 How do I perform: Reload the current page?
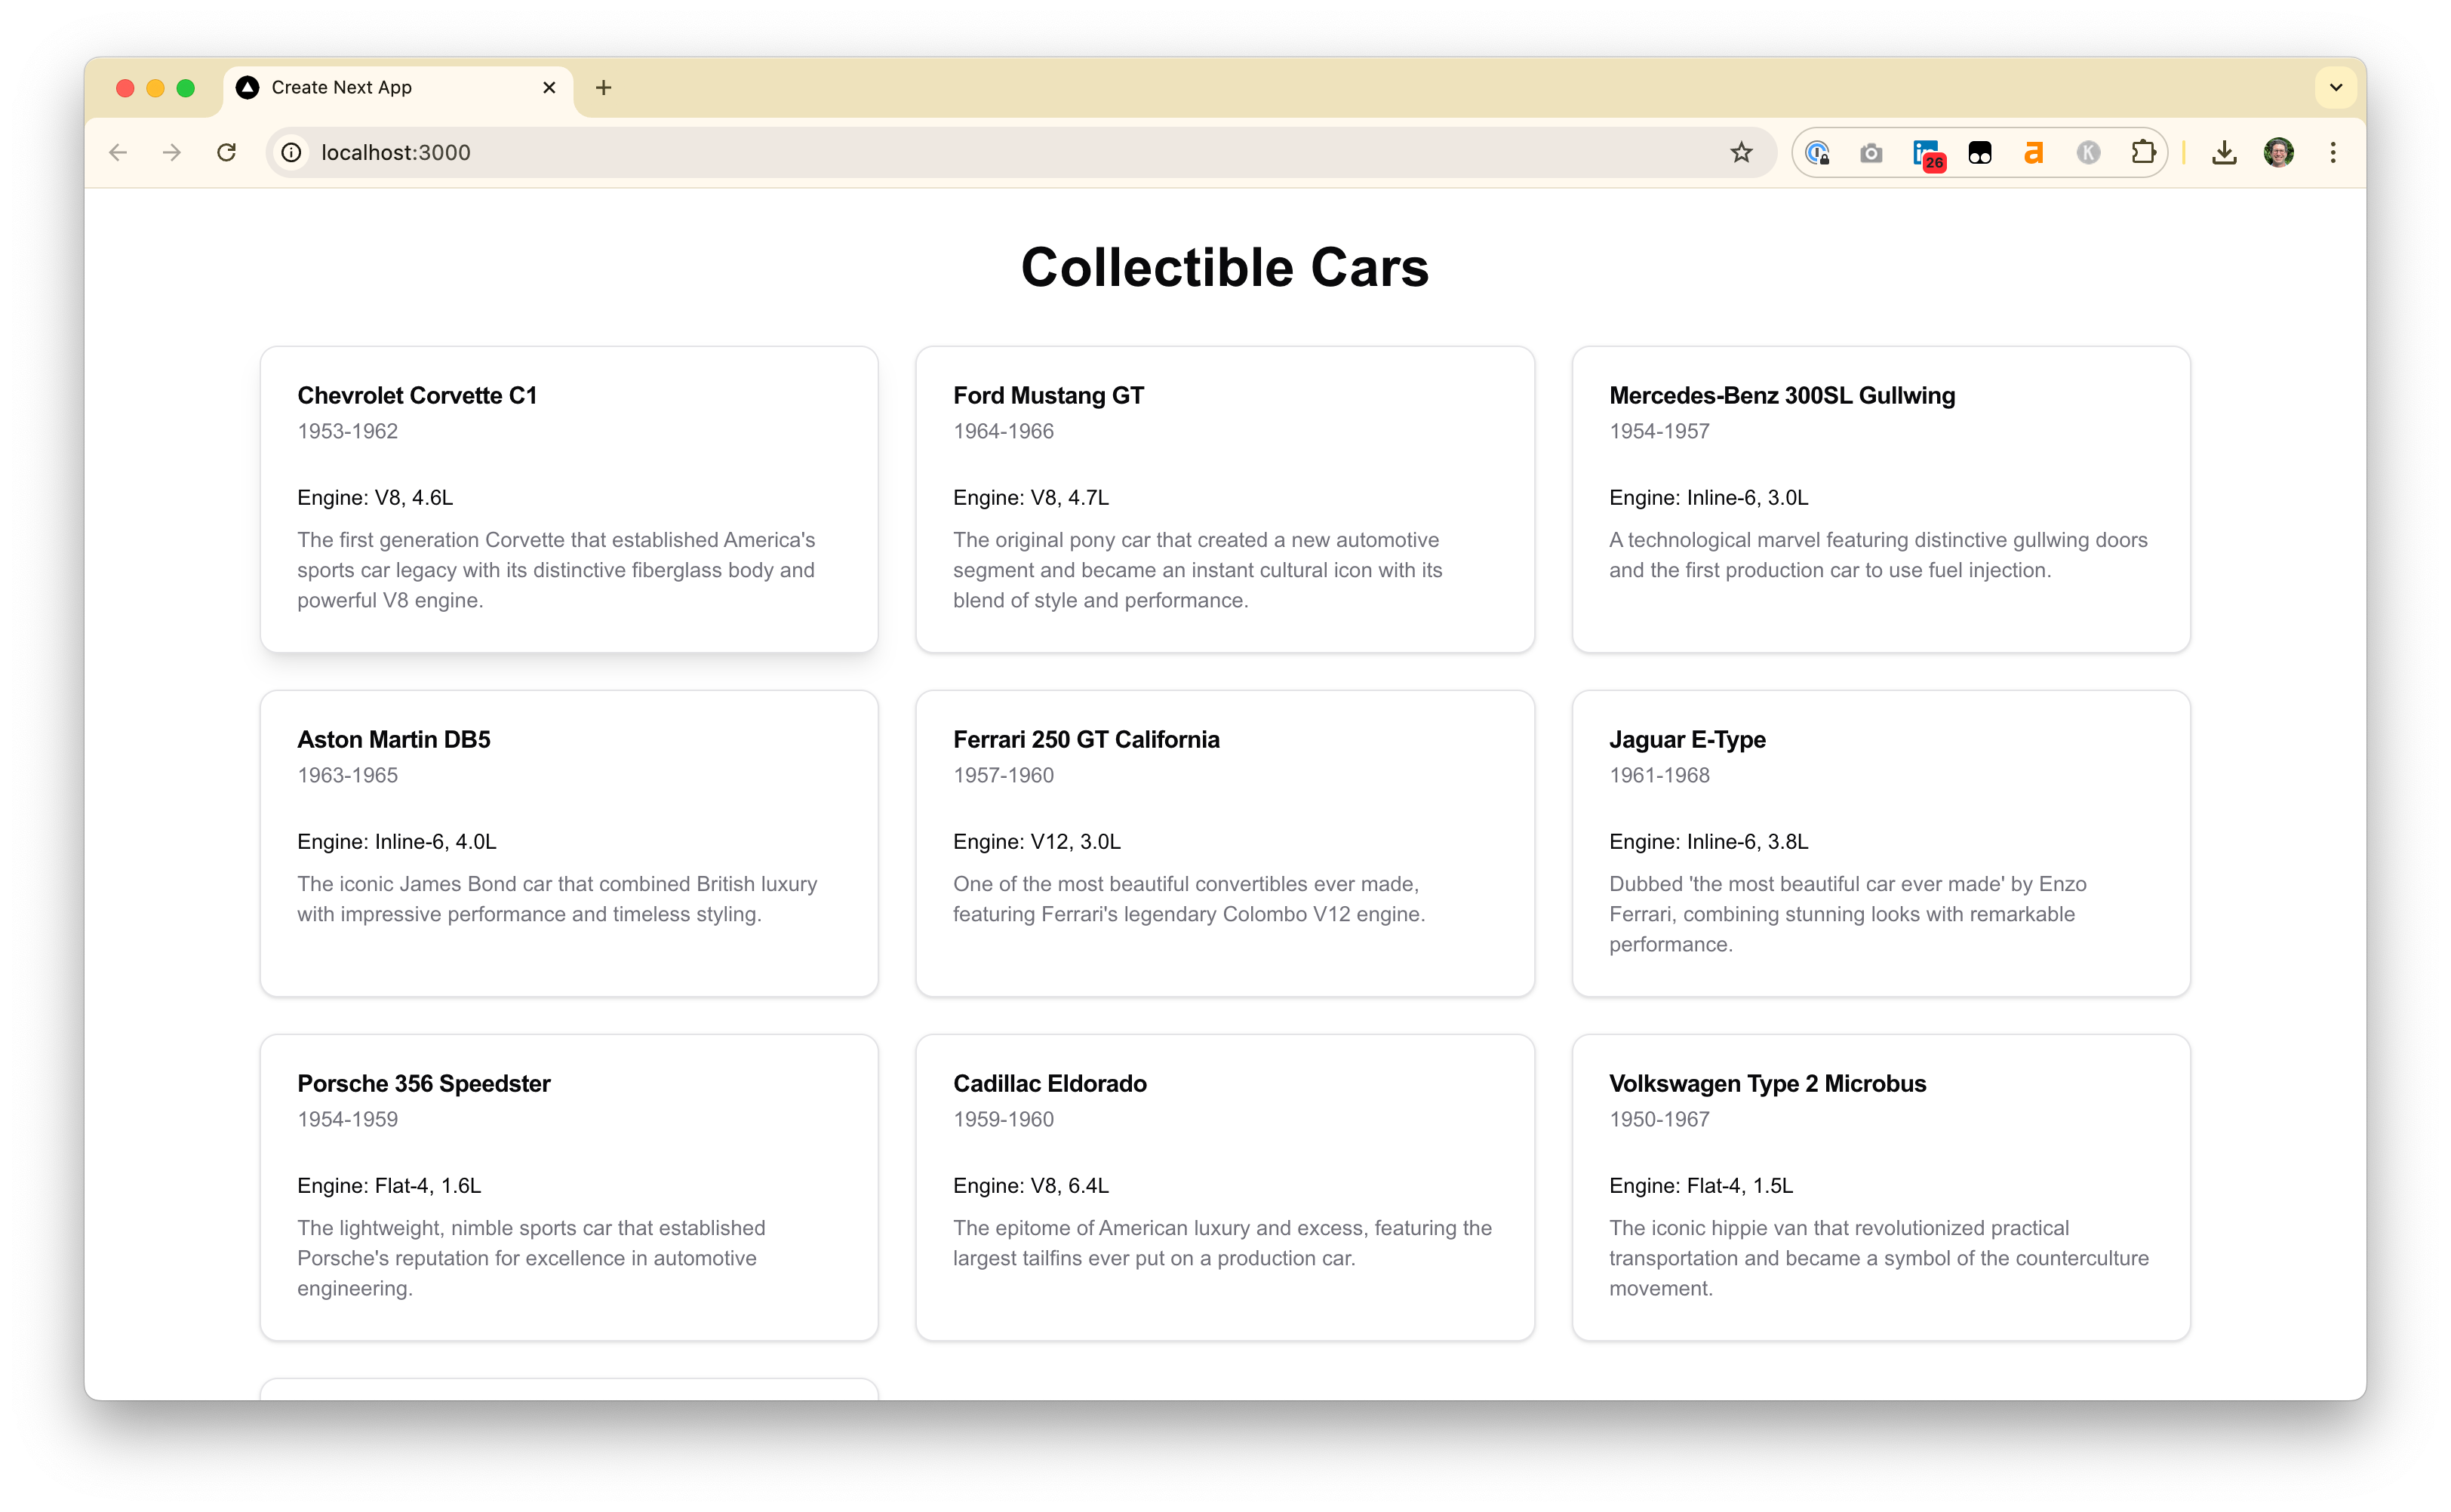[227, 152]
